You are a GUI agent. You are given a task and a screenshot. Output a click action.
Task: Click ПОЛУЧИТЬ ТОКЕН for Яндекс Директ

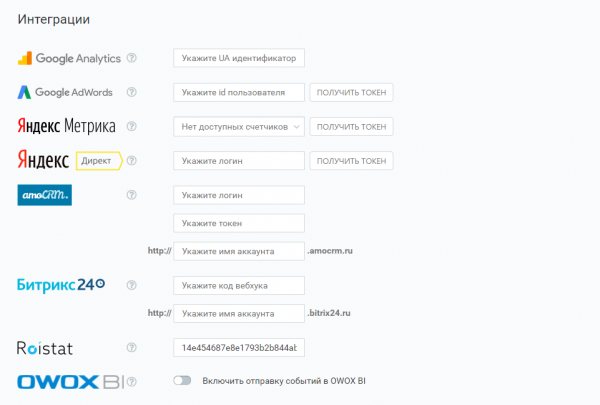351,161
